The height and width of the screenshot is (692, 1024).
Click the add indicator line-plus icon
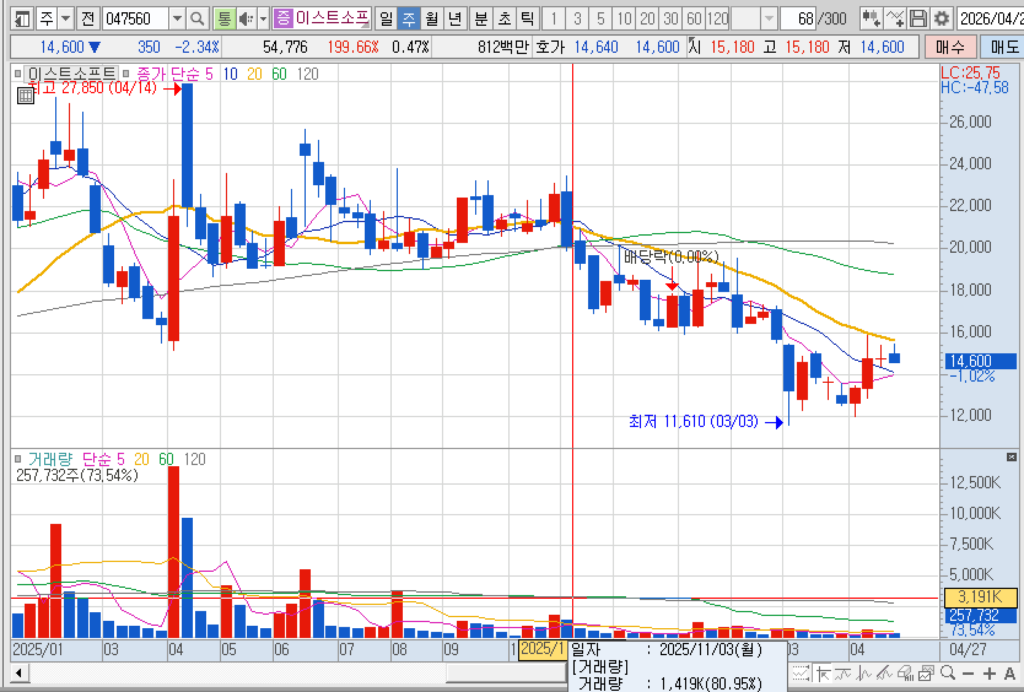pyautogui.click(x=895, y=18)
